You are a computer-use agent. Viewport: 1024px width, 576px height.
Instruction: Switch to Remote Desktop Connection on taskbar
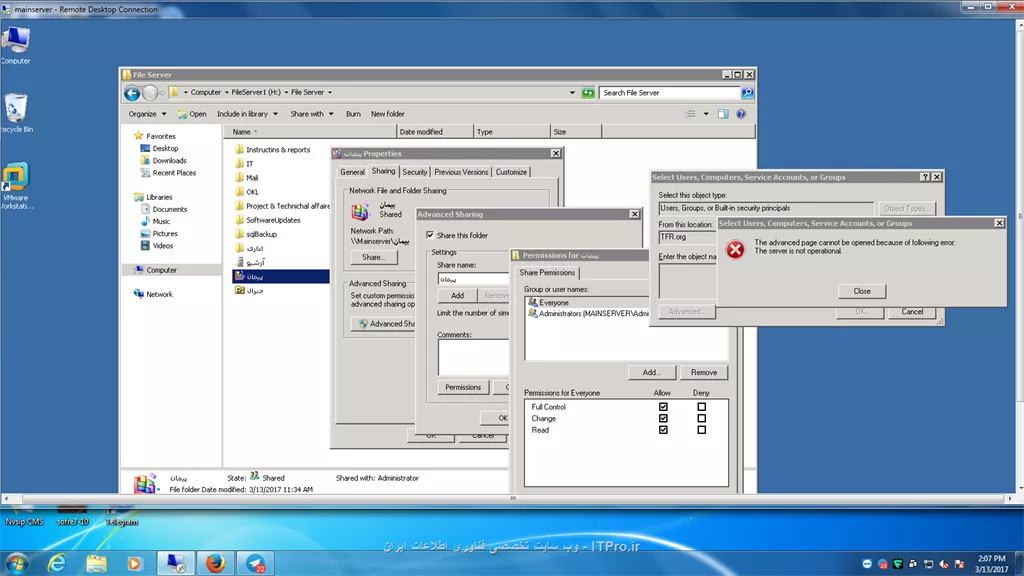tap(176, 562)
